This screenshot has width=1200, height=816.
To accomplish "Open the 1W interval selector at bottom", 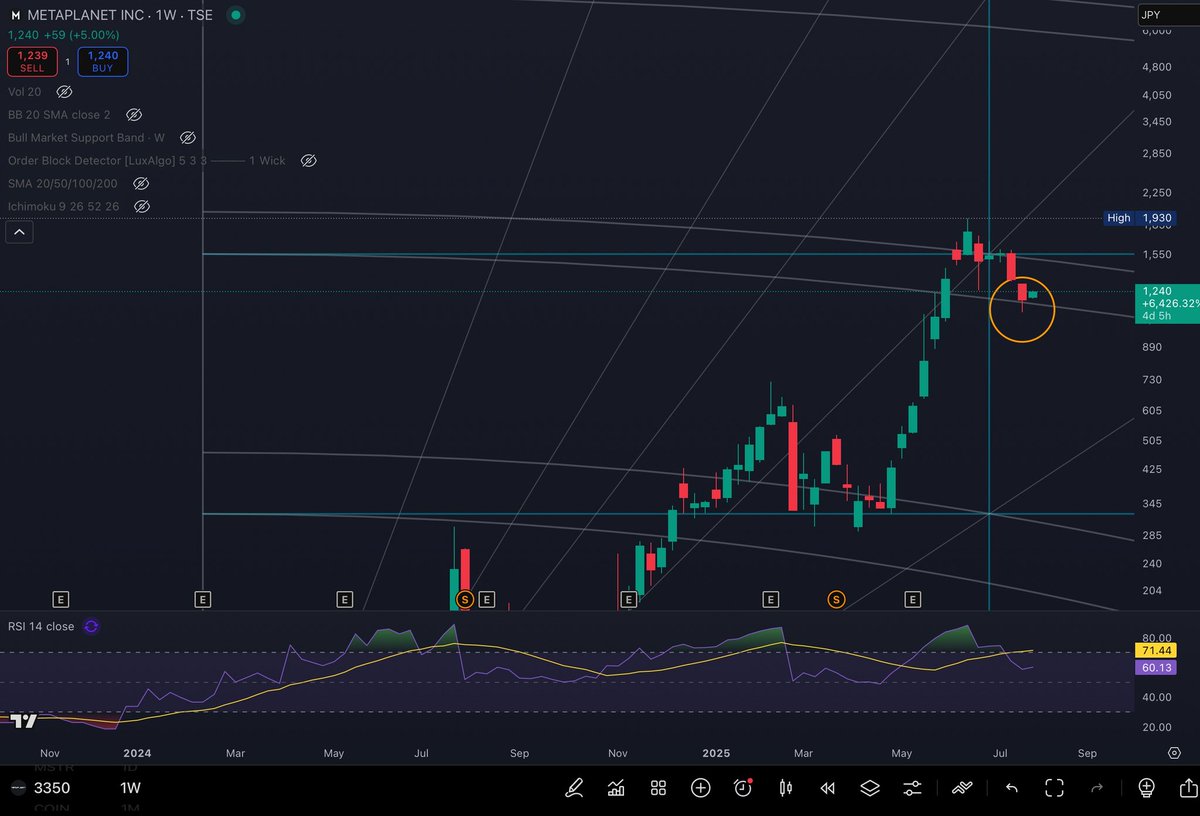I will pos(131,788).
